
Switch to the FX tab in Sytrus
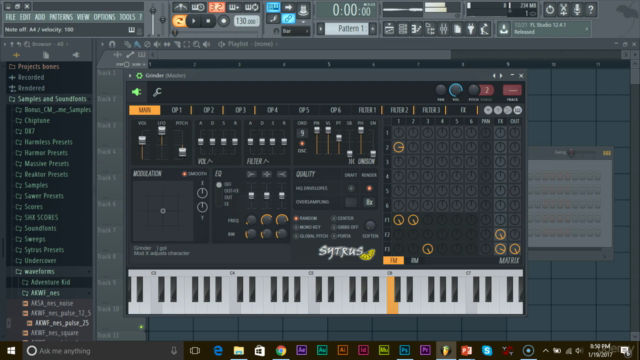coord(463,110)
